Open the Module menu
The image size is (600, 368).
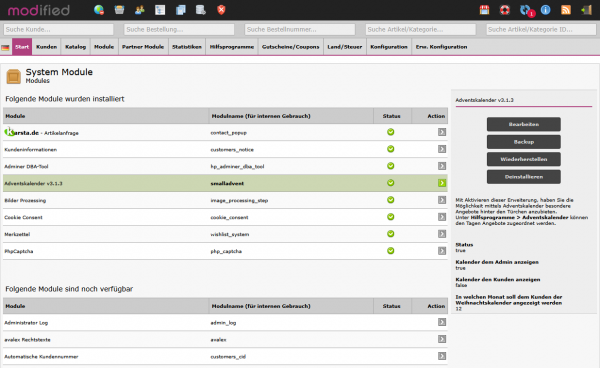pyautogui.click(x=104, y=47)
